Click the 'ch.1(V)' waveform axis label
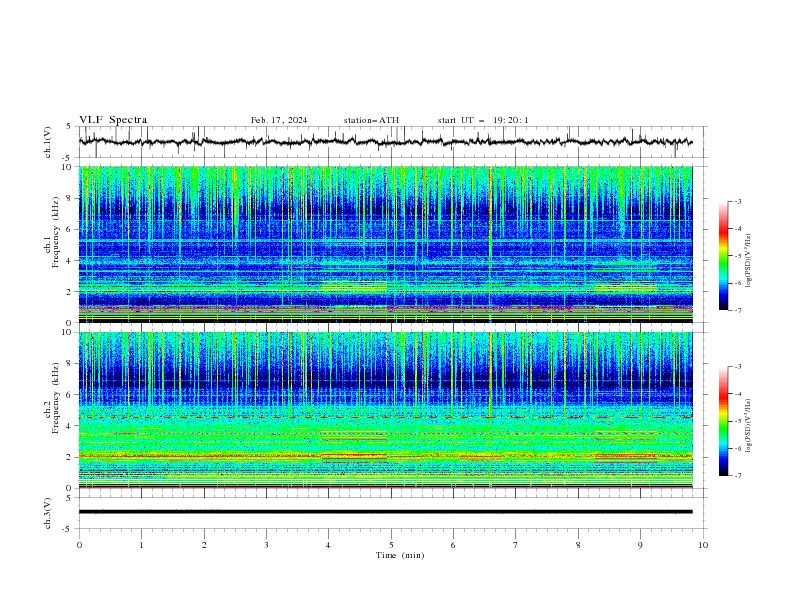Image resolution: width=792 pixels, height=612 pixels. coord(48,142)
